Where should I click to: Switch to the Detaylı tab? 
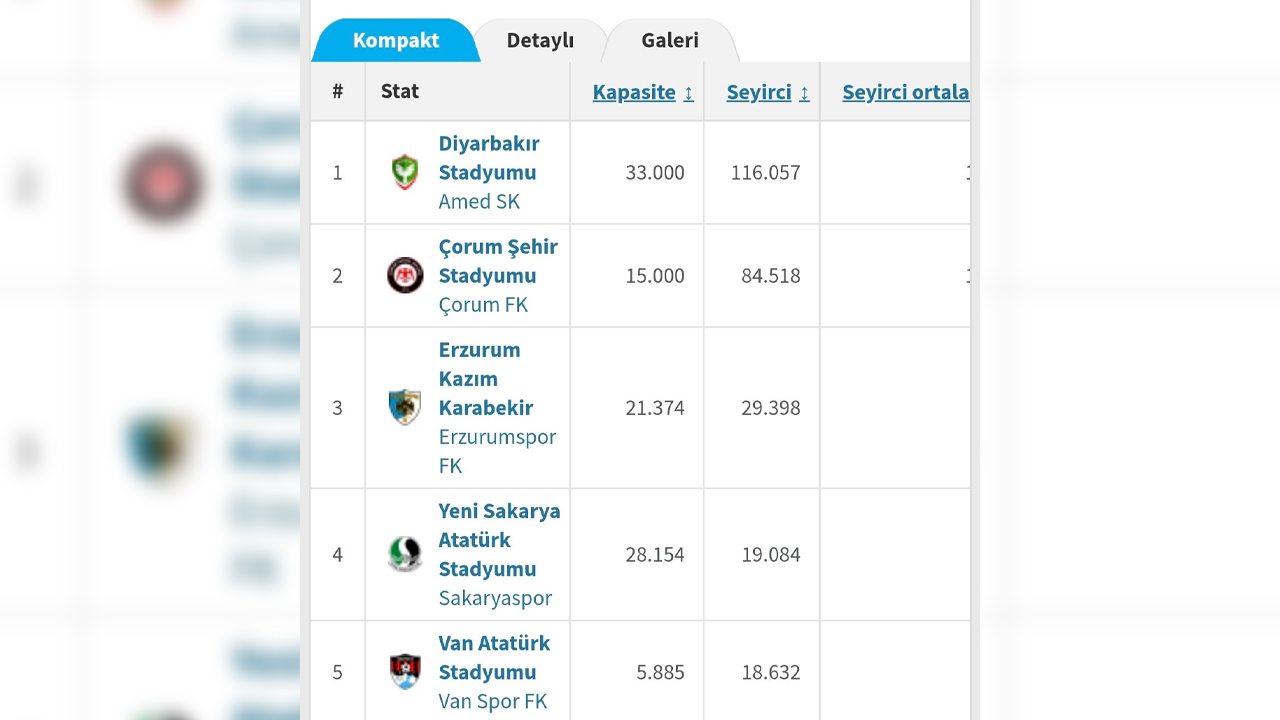click(x=539, y=40)
